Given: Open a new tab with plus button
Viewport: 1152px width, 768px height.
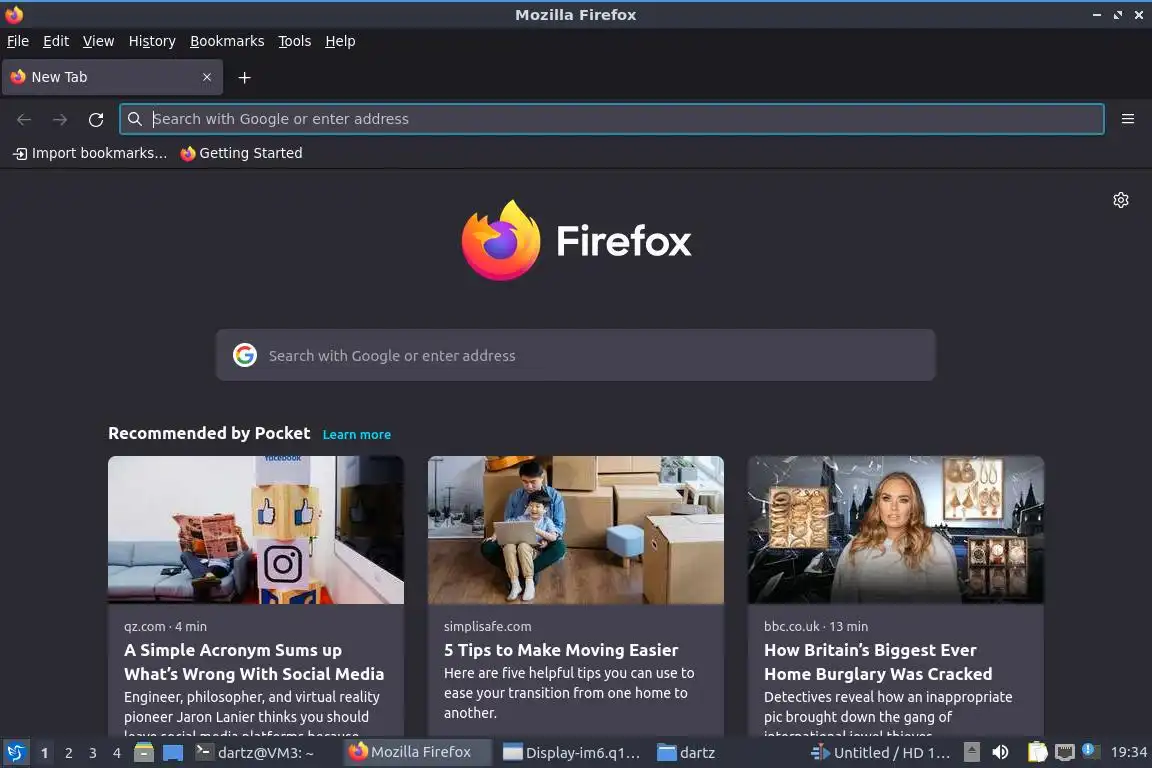Looking at the screenshot, I should (245, 77).
